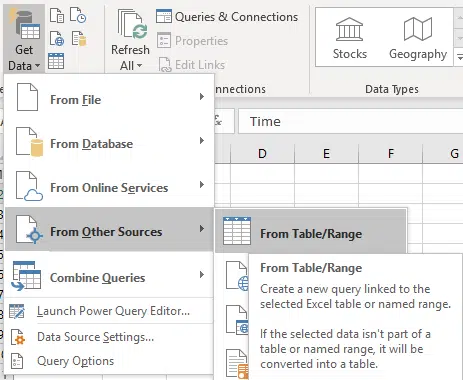The image size is (463, 380).
Task: Open the Combine Queries submenu
Action: (x=109, y=276)
